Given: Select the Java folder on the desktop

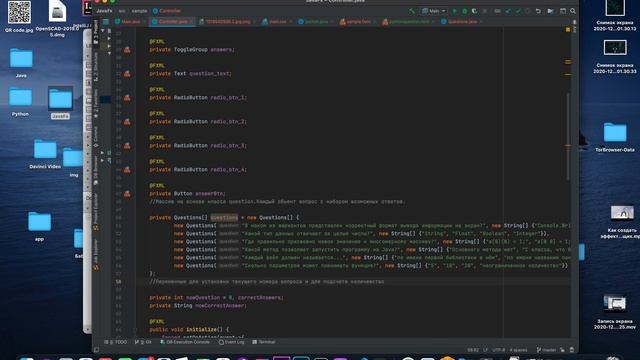Looking at the screenshot, I should 21,62.
